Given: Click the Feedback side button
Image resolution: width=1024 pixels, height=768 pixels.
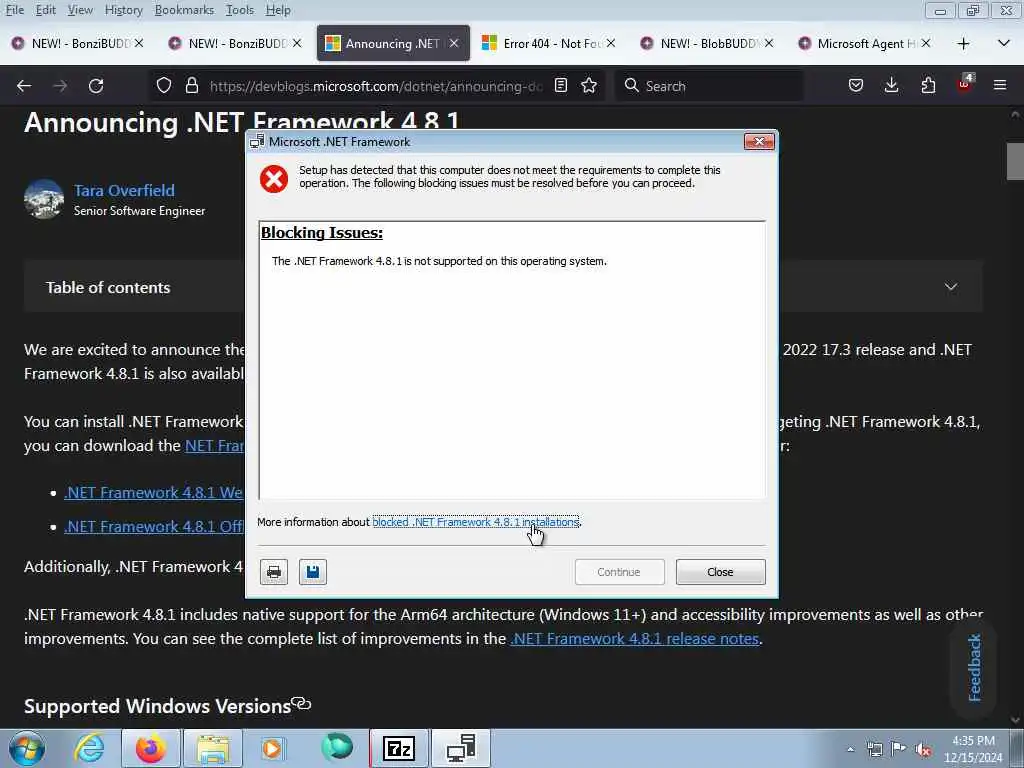Looking at the screenshot, I should pyautogui.click(x=974, y=667).
